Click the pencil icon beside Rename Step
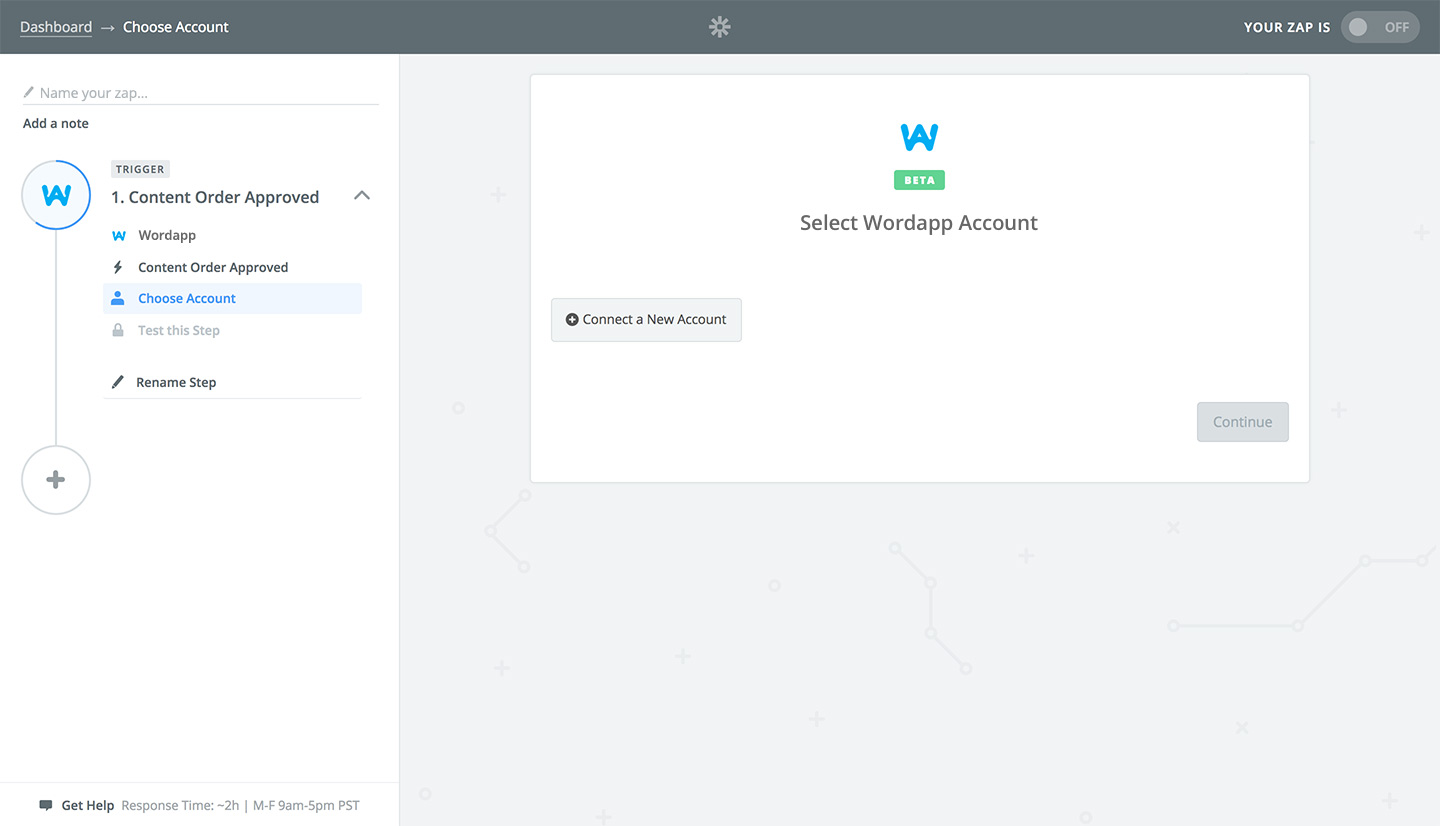This screenshot has width=1440, height=826. [x=118, y=382]
